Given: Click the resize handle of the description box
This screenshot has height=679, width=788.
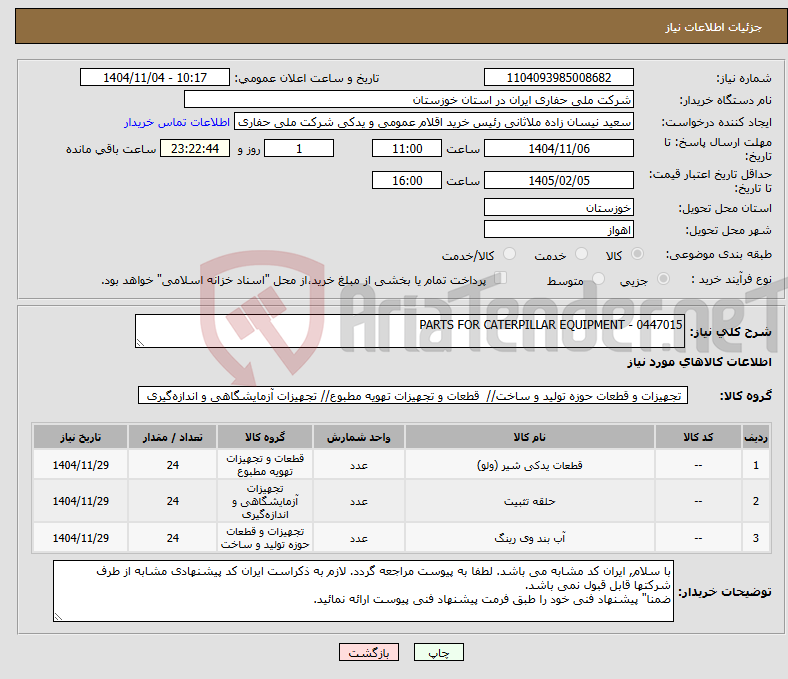Looking at the screenshot, I should [x=140, y=342].
